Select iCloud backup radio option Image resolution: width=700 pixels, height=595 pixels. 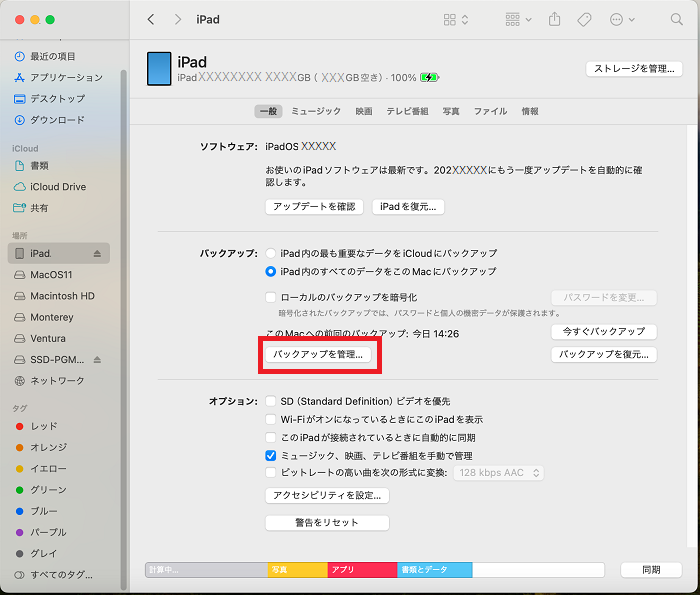[271, 254]
